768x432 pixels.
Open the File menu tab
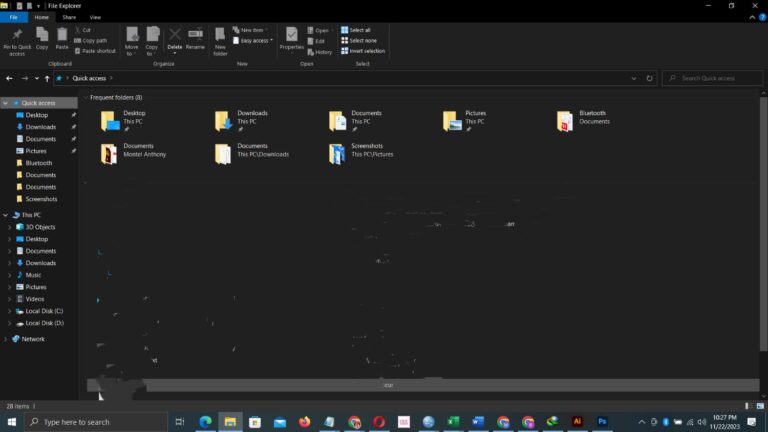[x=14, y=17]
